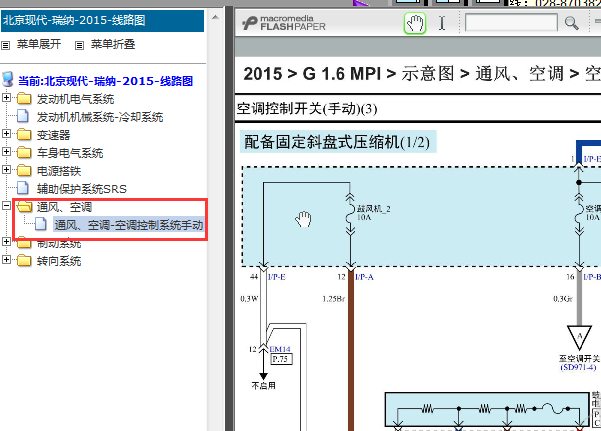This screenshot has height=431, width=601.
Task: Click the 0.3Gr wire size label
Action: (x=563, y=299)
